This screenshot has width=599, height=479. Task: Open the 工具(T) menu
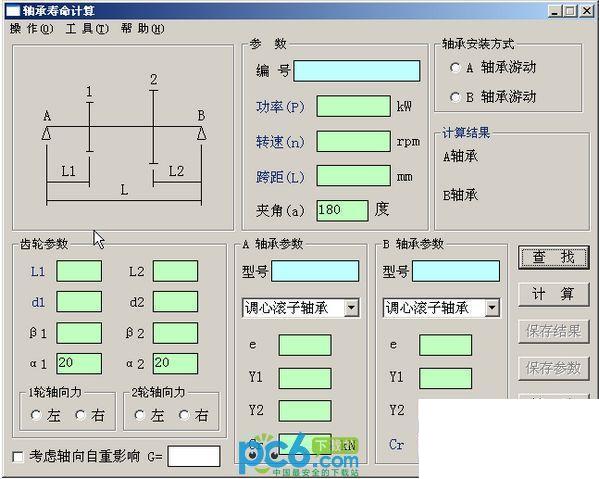click(87, 29)
